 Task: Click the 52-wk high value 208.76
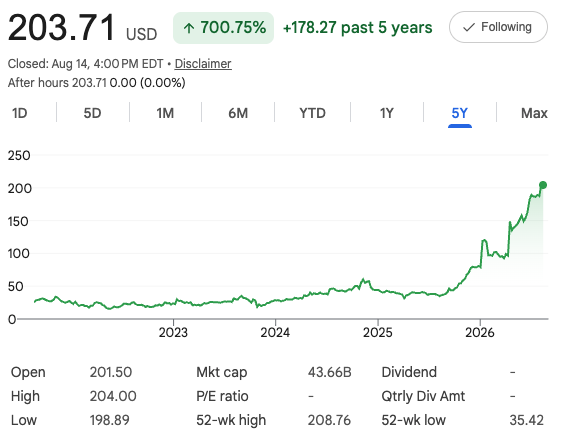(329, 420)
